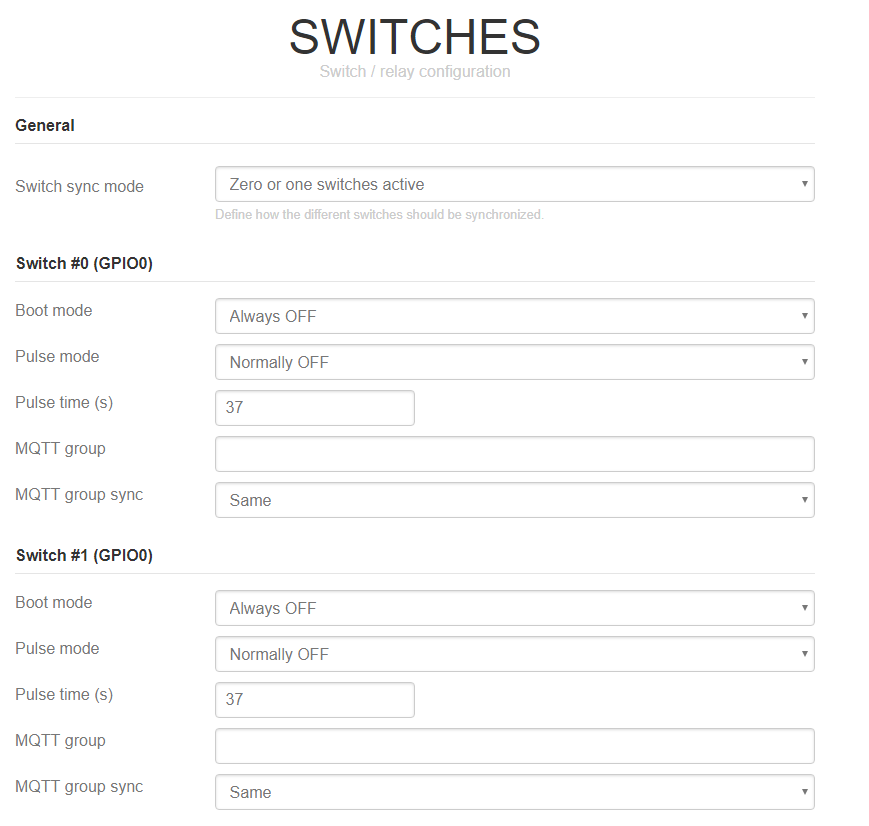Click the arrow of Switch #0 Boot mode
The height and width of the screenshot is (826, 869).
(x=804, y=315)
